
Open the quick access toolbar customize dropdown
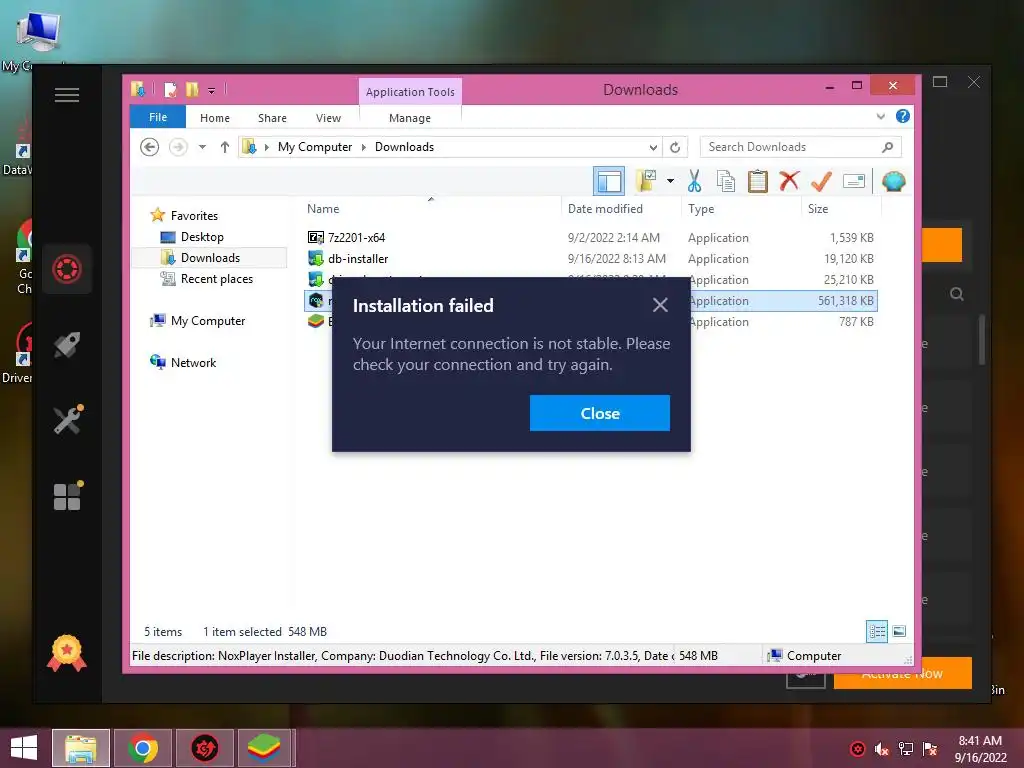pyautogui.click(x=212, y=90)
